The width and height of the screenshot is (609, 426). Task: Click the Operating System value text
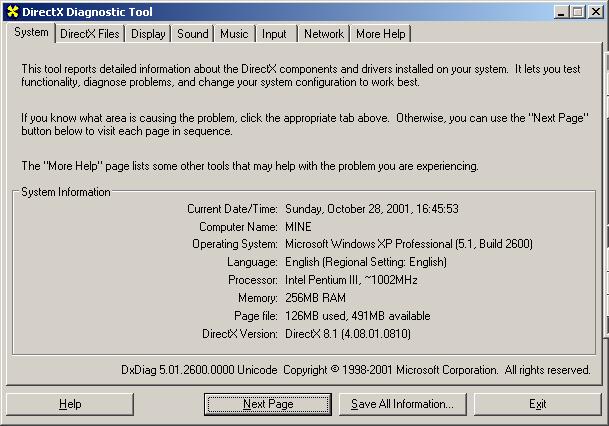(408, 244)
